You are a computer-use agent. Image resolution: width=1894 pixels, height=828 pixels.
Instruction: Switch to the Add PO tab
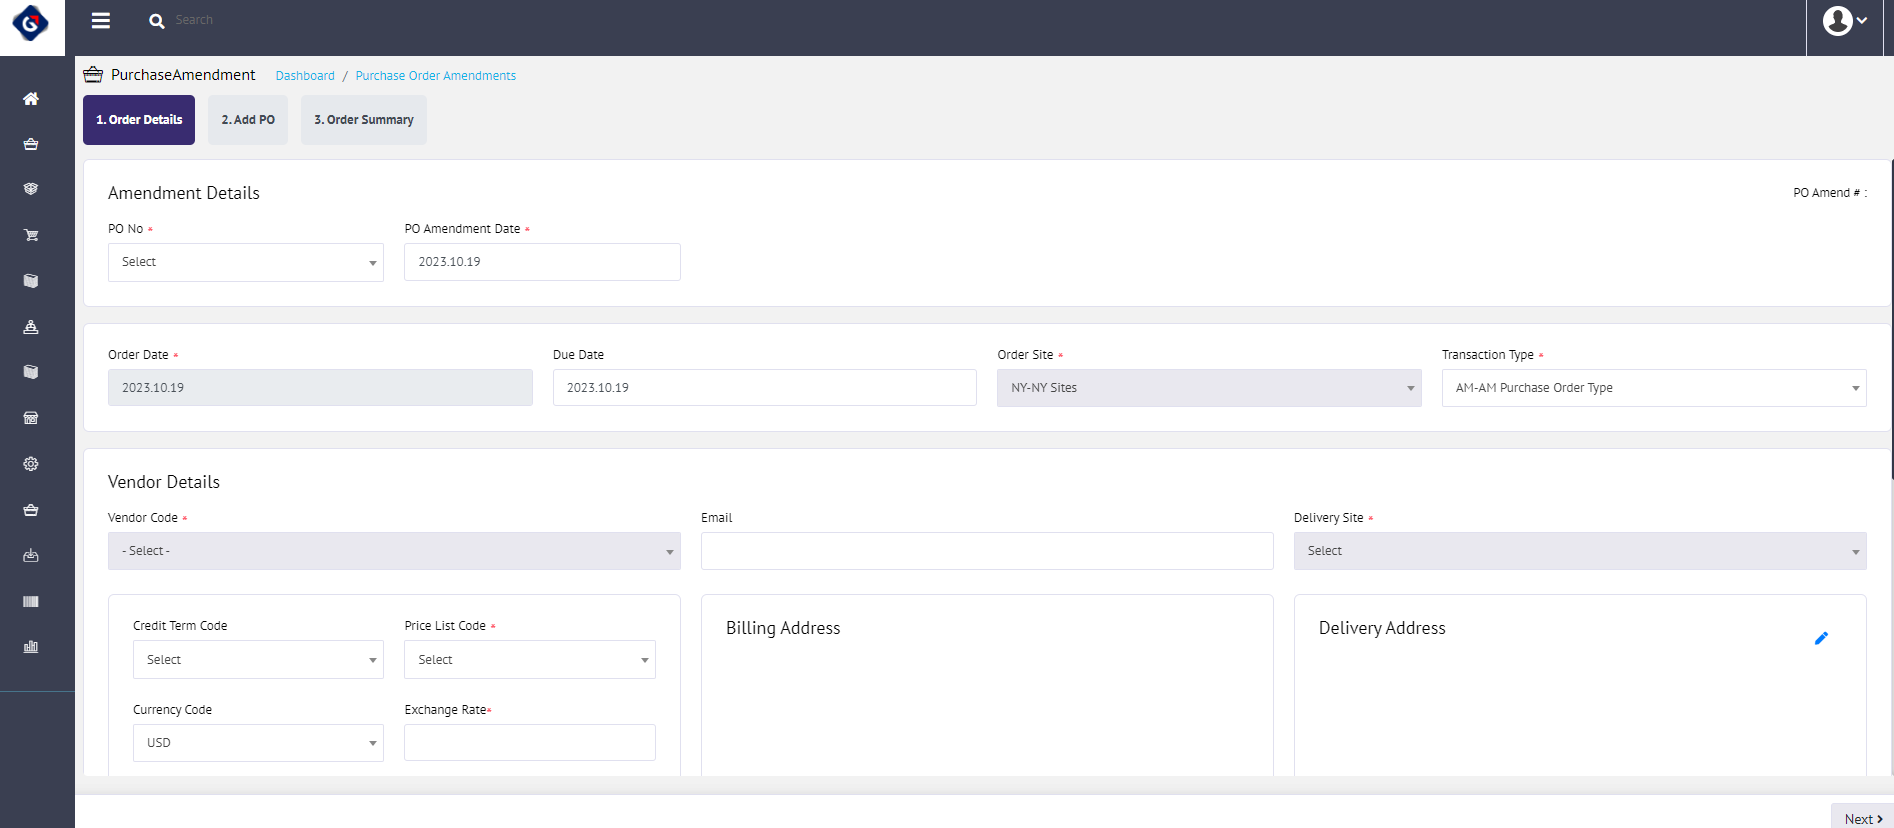(x=248, y=120)
